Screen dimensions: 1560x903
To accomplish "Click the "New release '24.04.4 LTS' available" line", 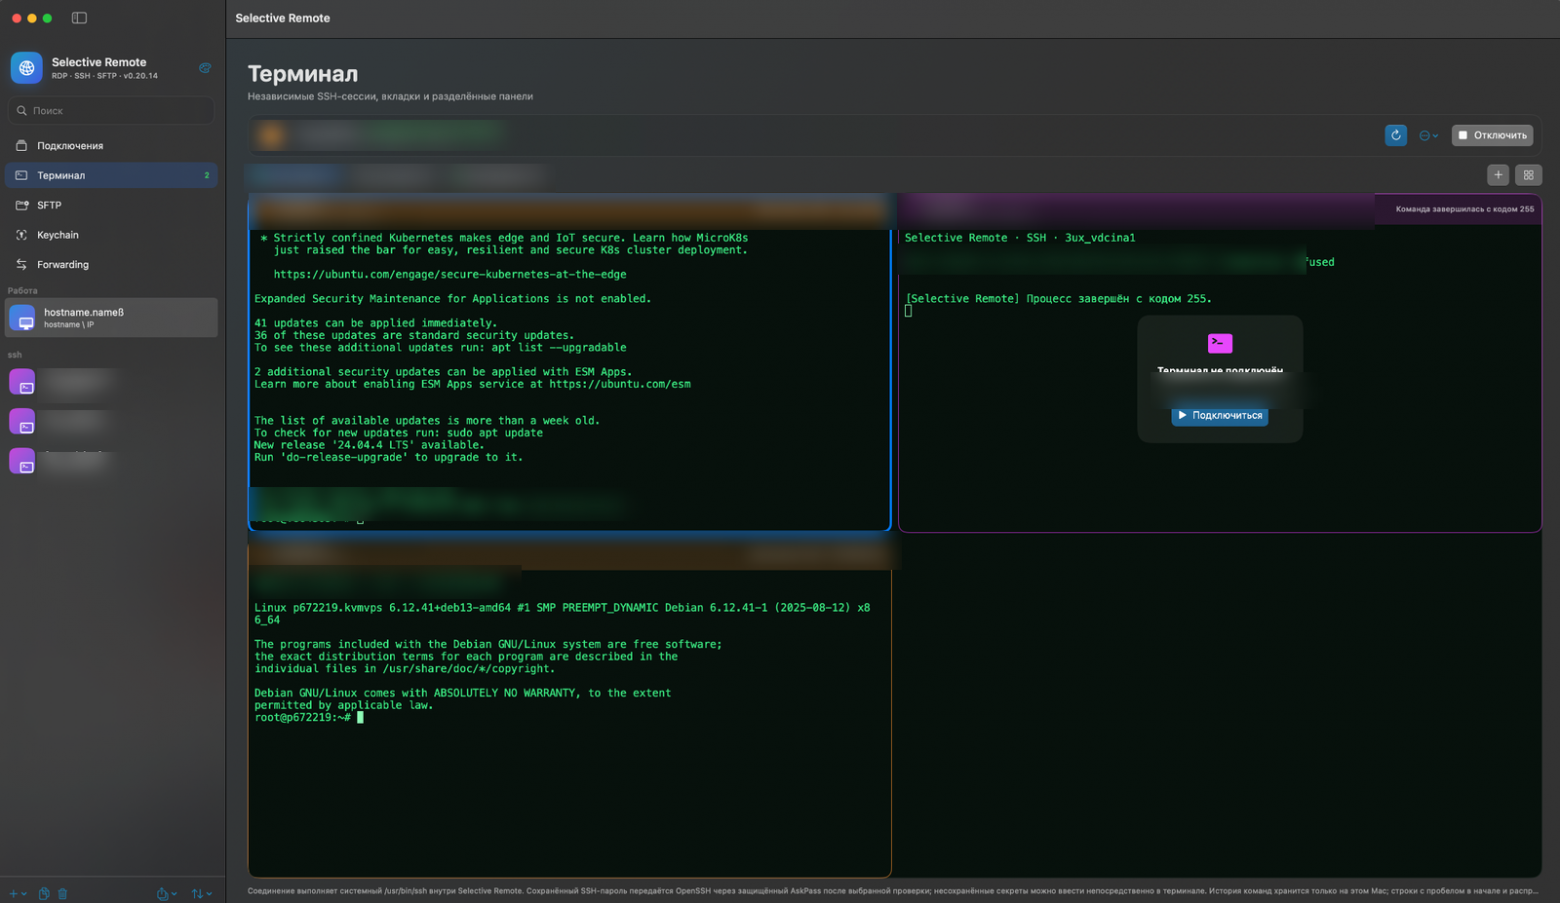I will tap(369, 445).
